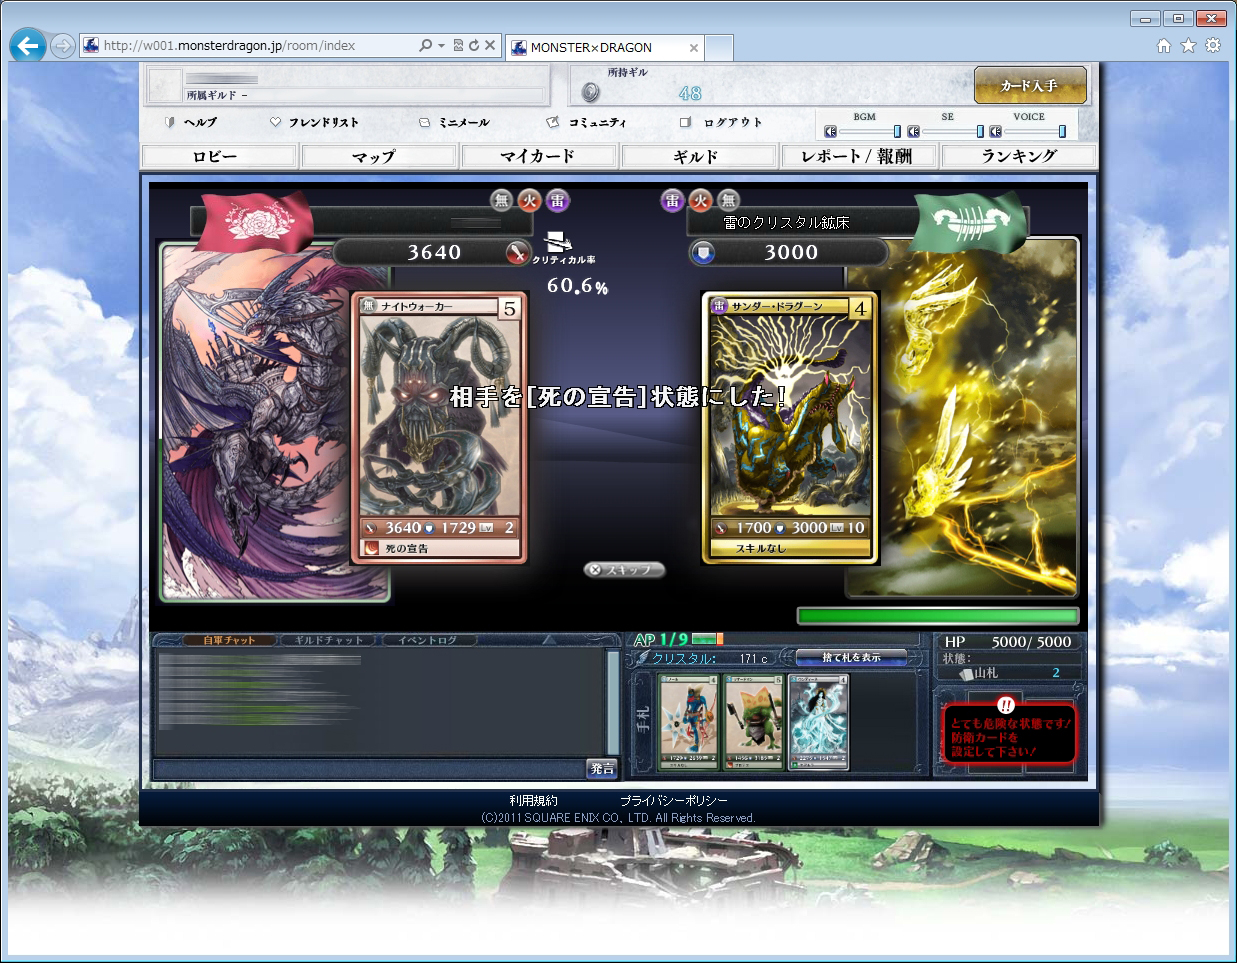Click left player's 無 element icon
Viewport: 1237px width, 963px height.
click(502, 201)
